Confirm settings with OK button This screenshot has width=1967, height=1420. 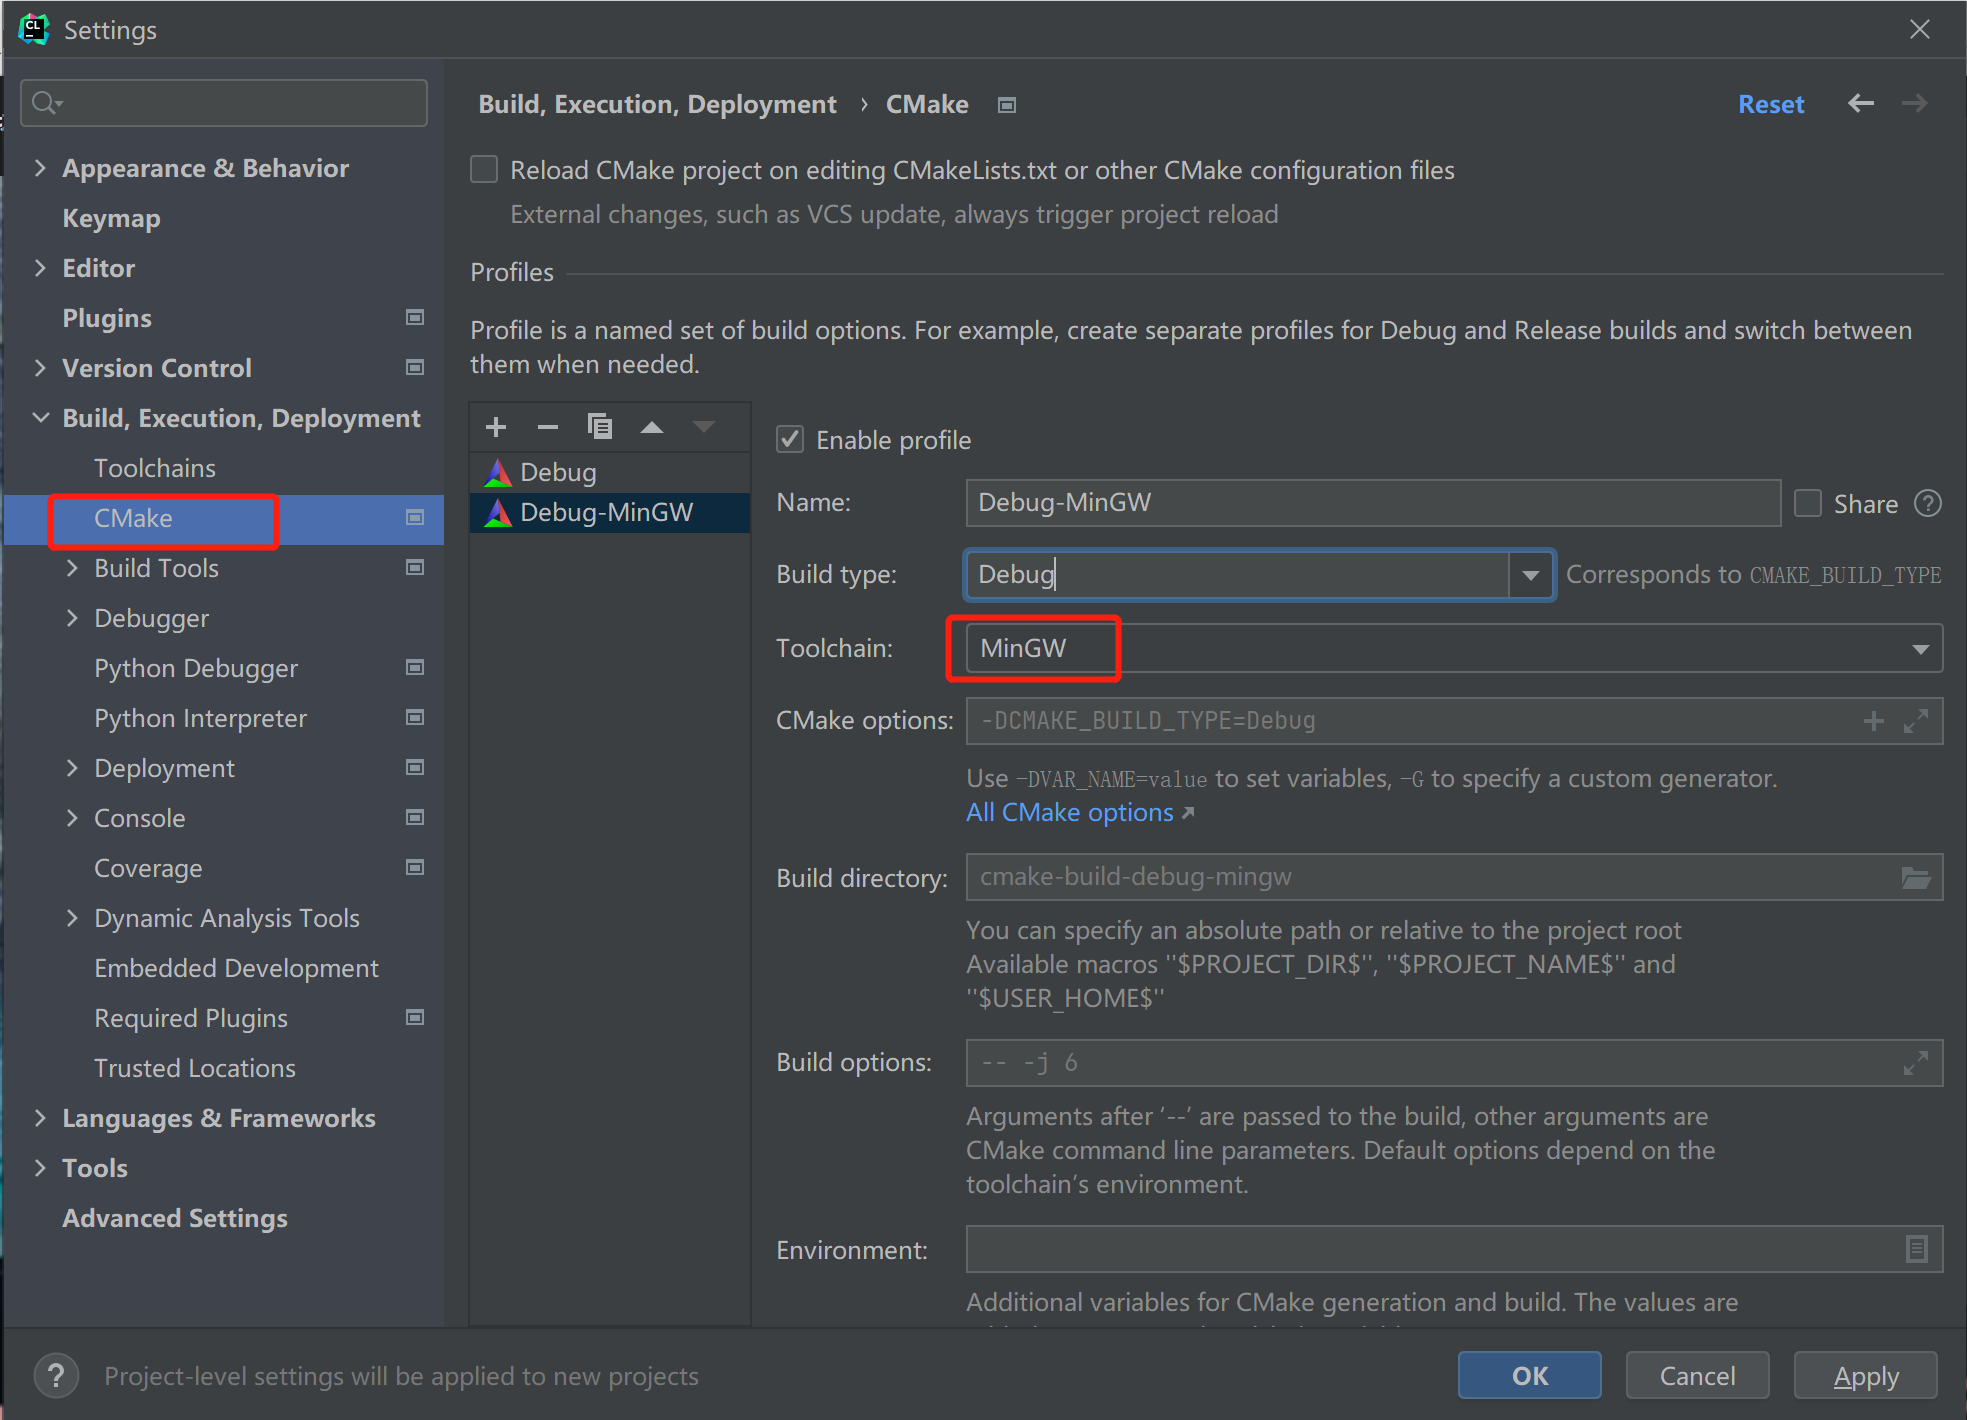click(x=1530, y=1376)
